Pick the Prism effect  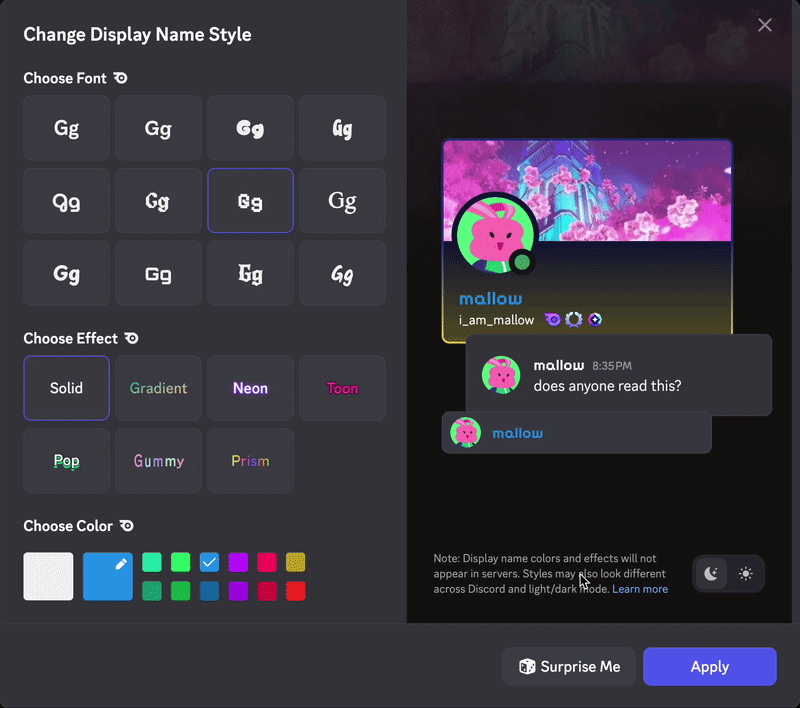point(250,461)
